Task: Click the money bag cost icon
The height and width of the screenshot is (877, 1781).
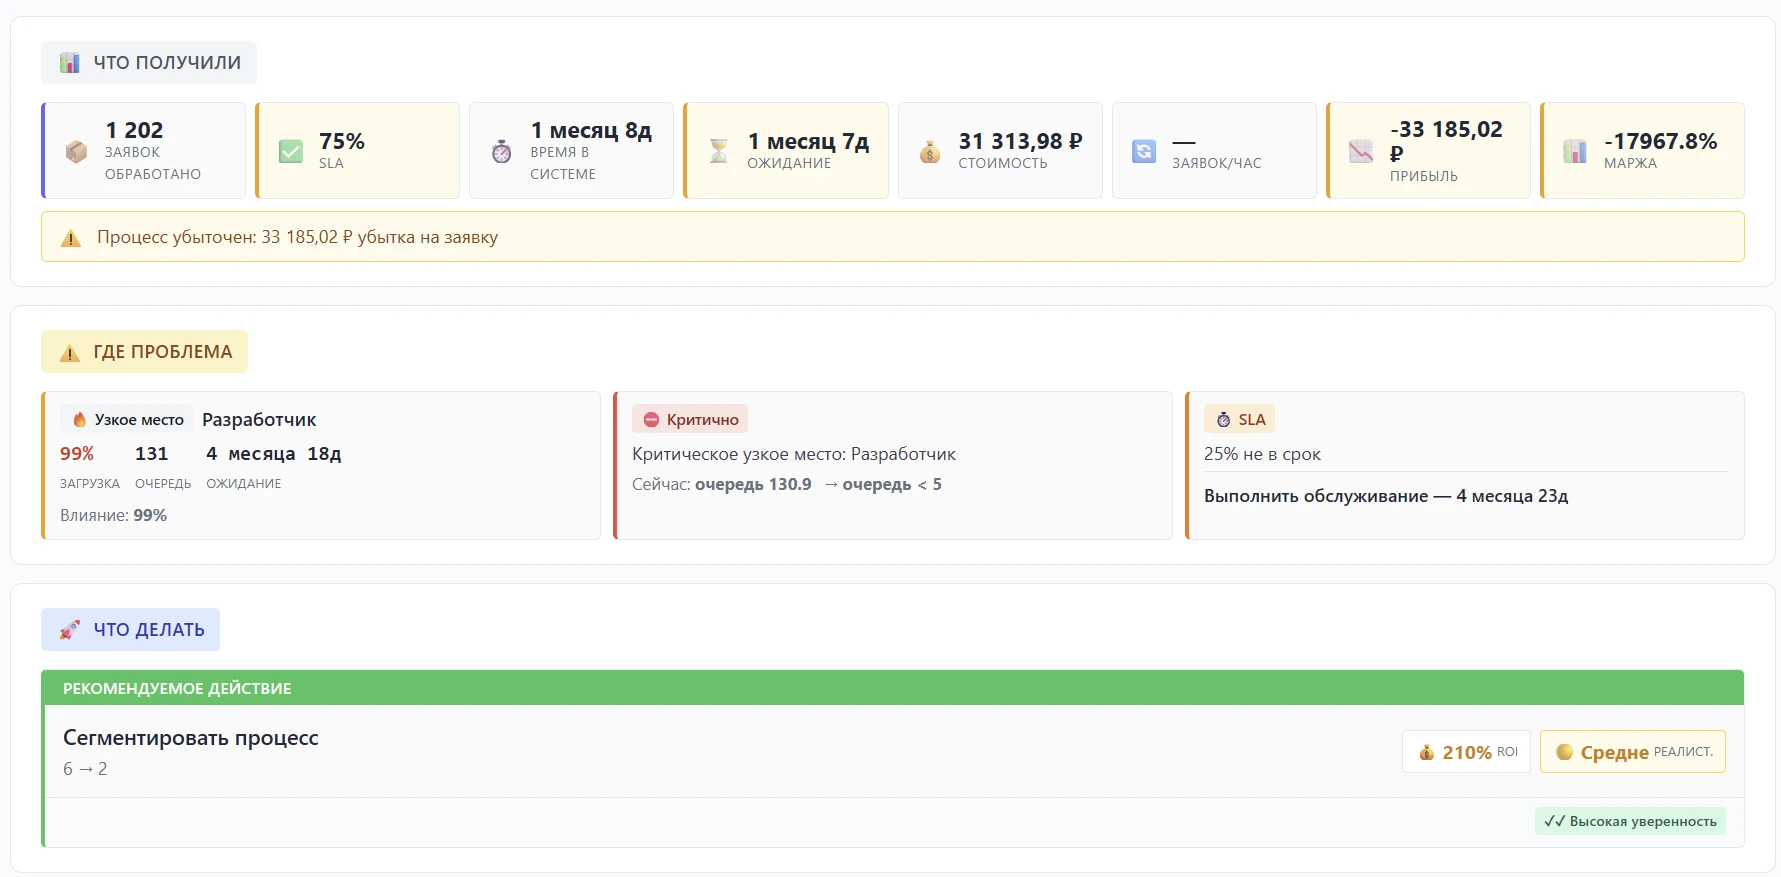Action: (x=930, y=152)
